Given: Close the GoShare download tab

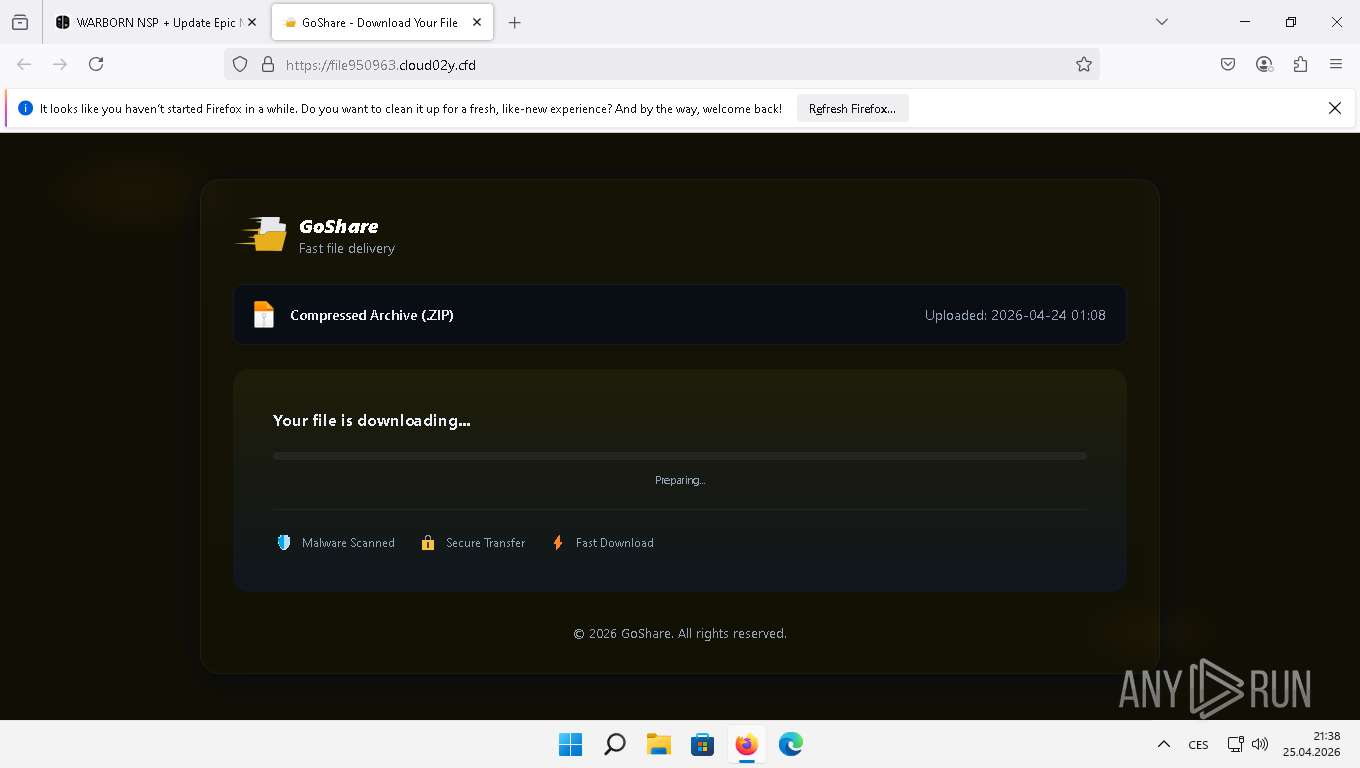Looking at the screenshot, I should pyautogui.click(x=477, y=22).
